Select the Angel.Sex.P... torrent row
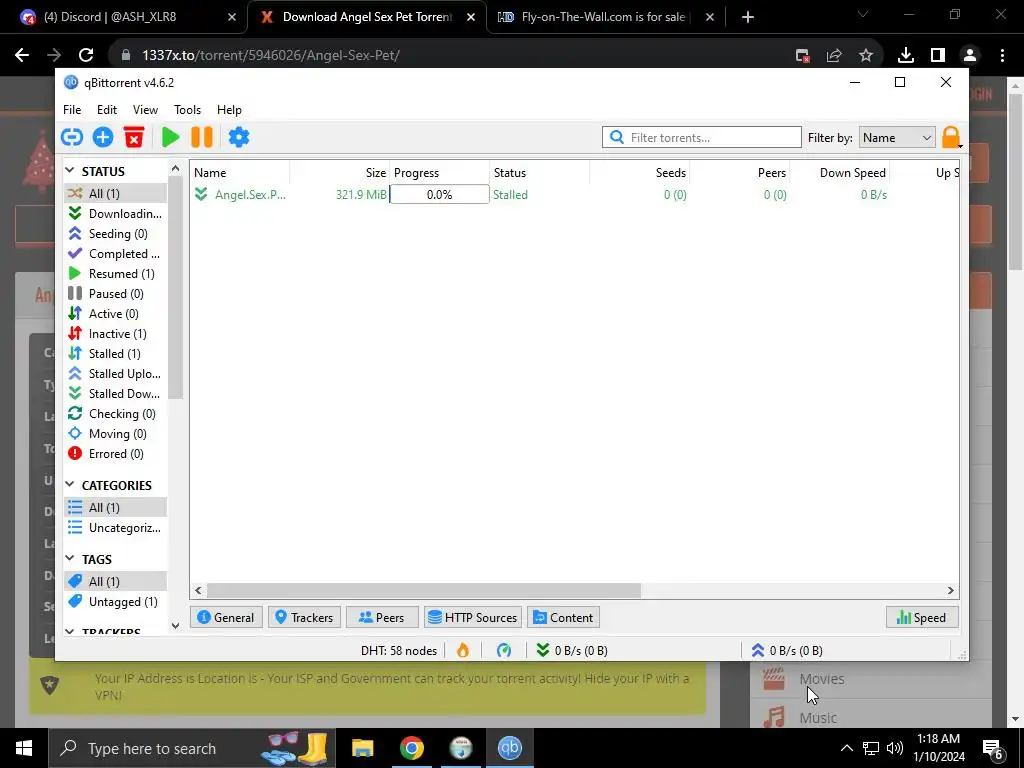Viewport: 1024px width, 768px height. click(x=575, y=195)
